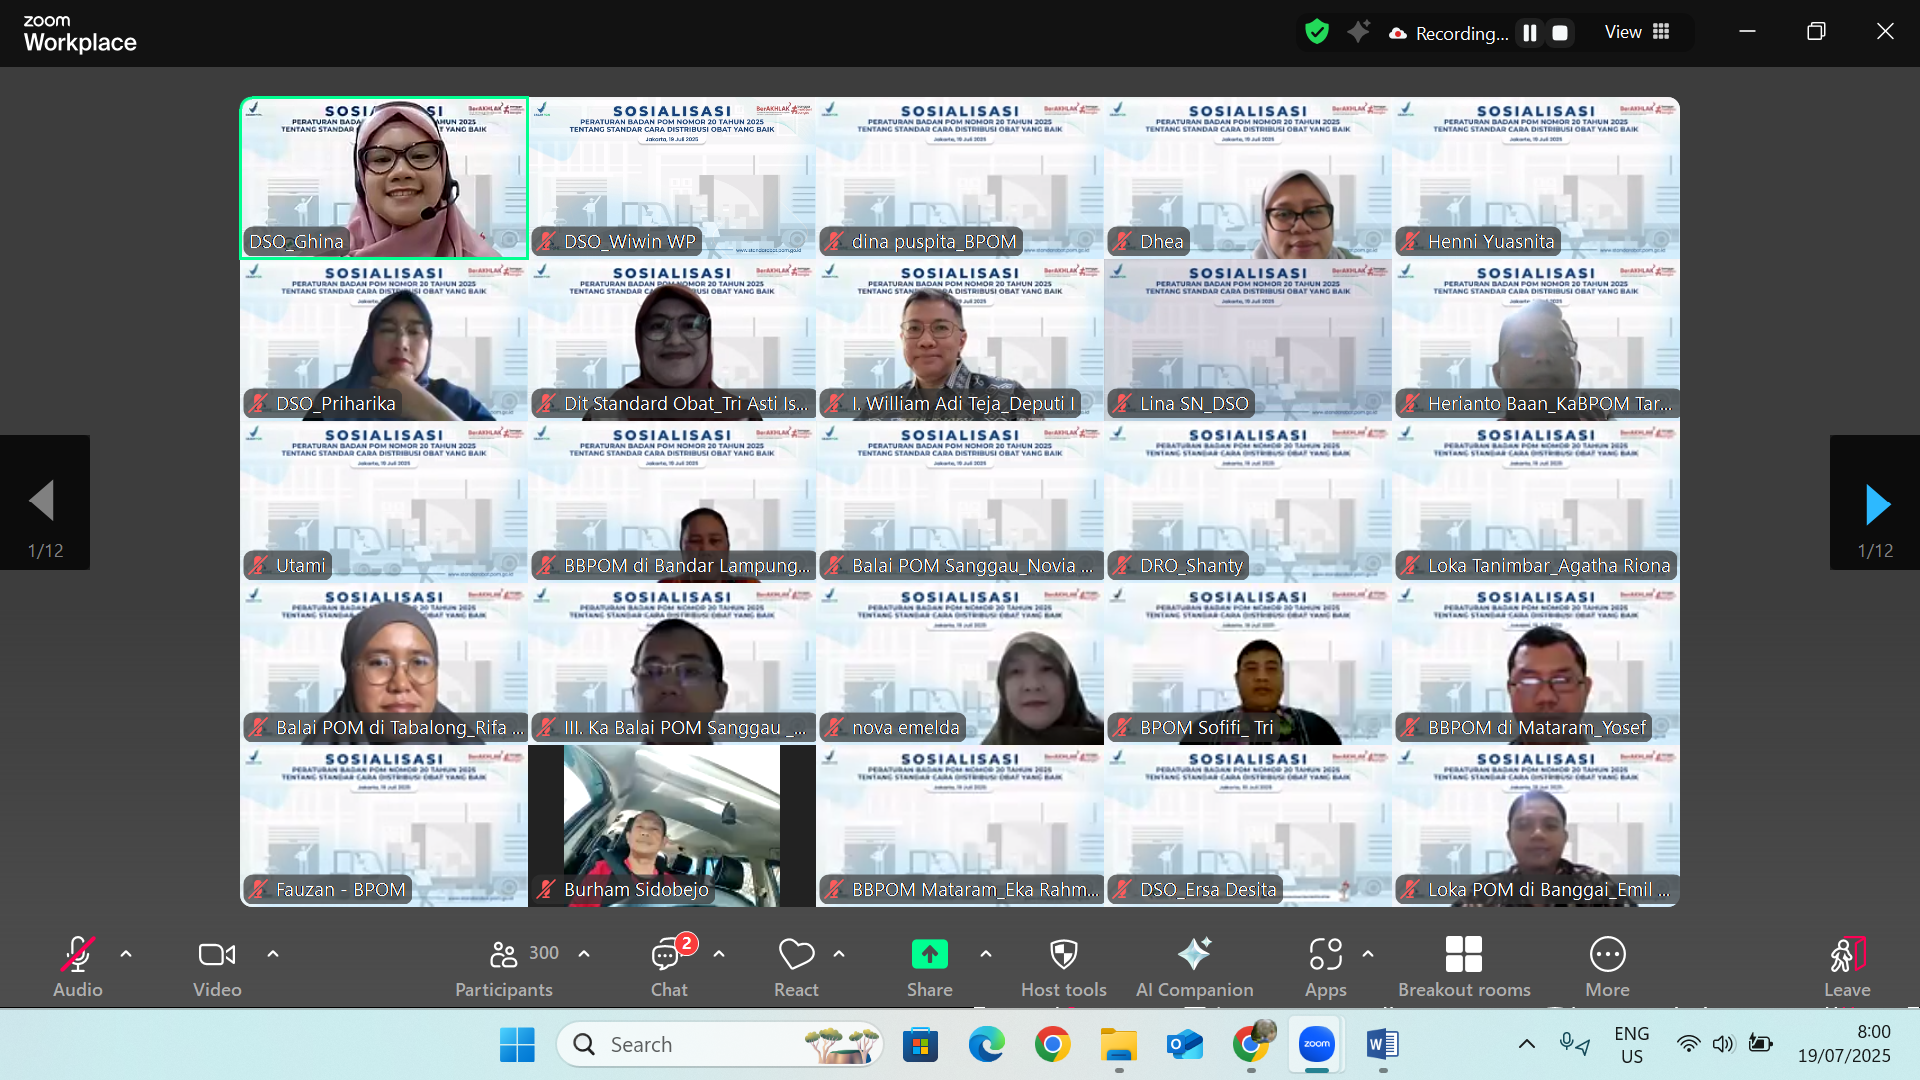Expand participants options chevron
The width and height of the screenshot is (1920, 1080).
(584, 954)
